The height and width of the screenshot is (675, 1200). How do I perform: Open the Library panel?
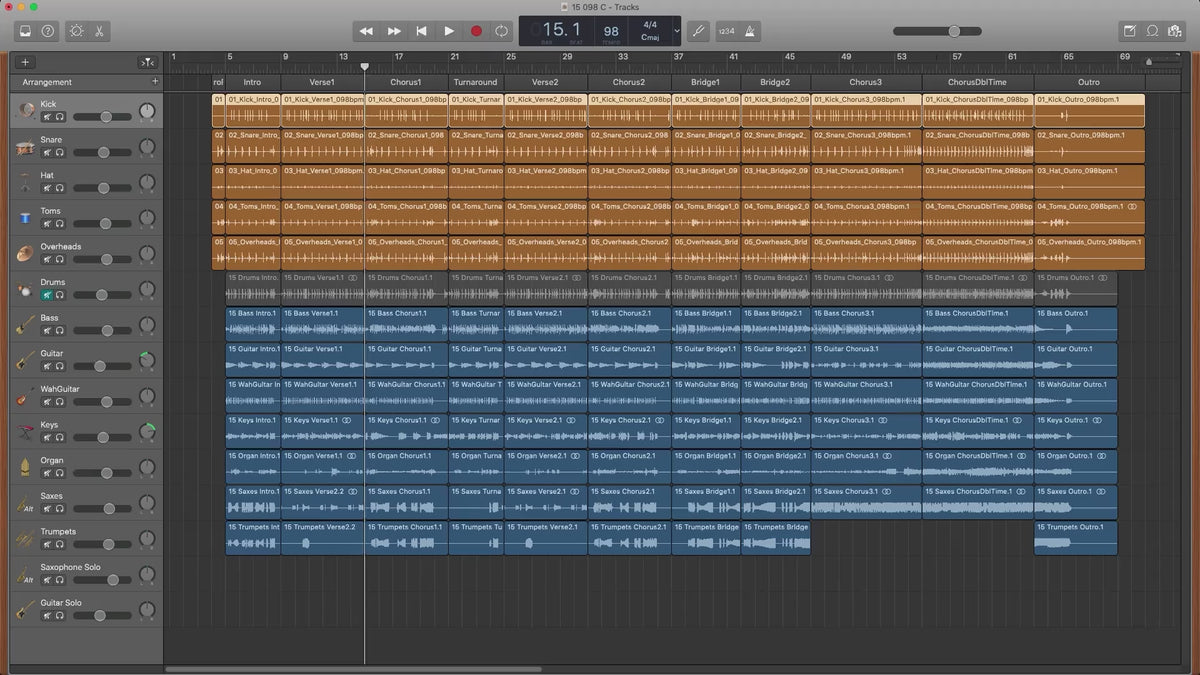click(x=25, y=31)
